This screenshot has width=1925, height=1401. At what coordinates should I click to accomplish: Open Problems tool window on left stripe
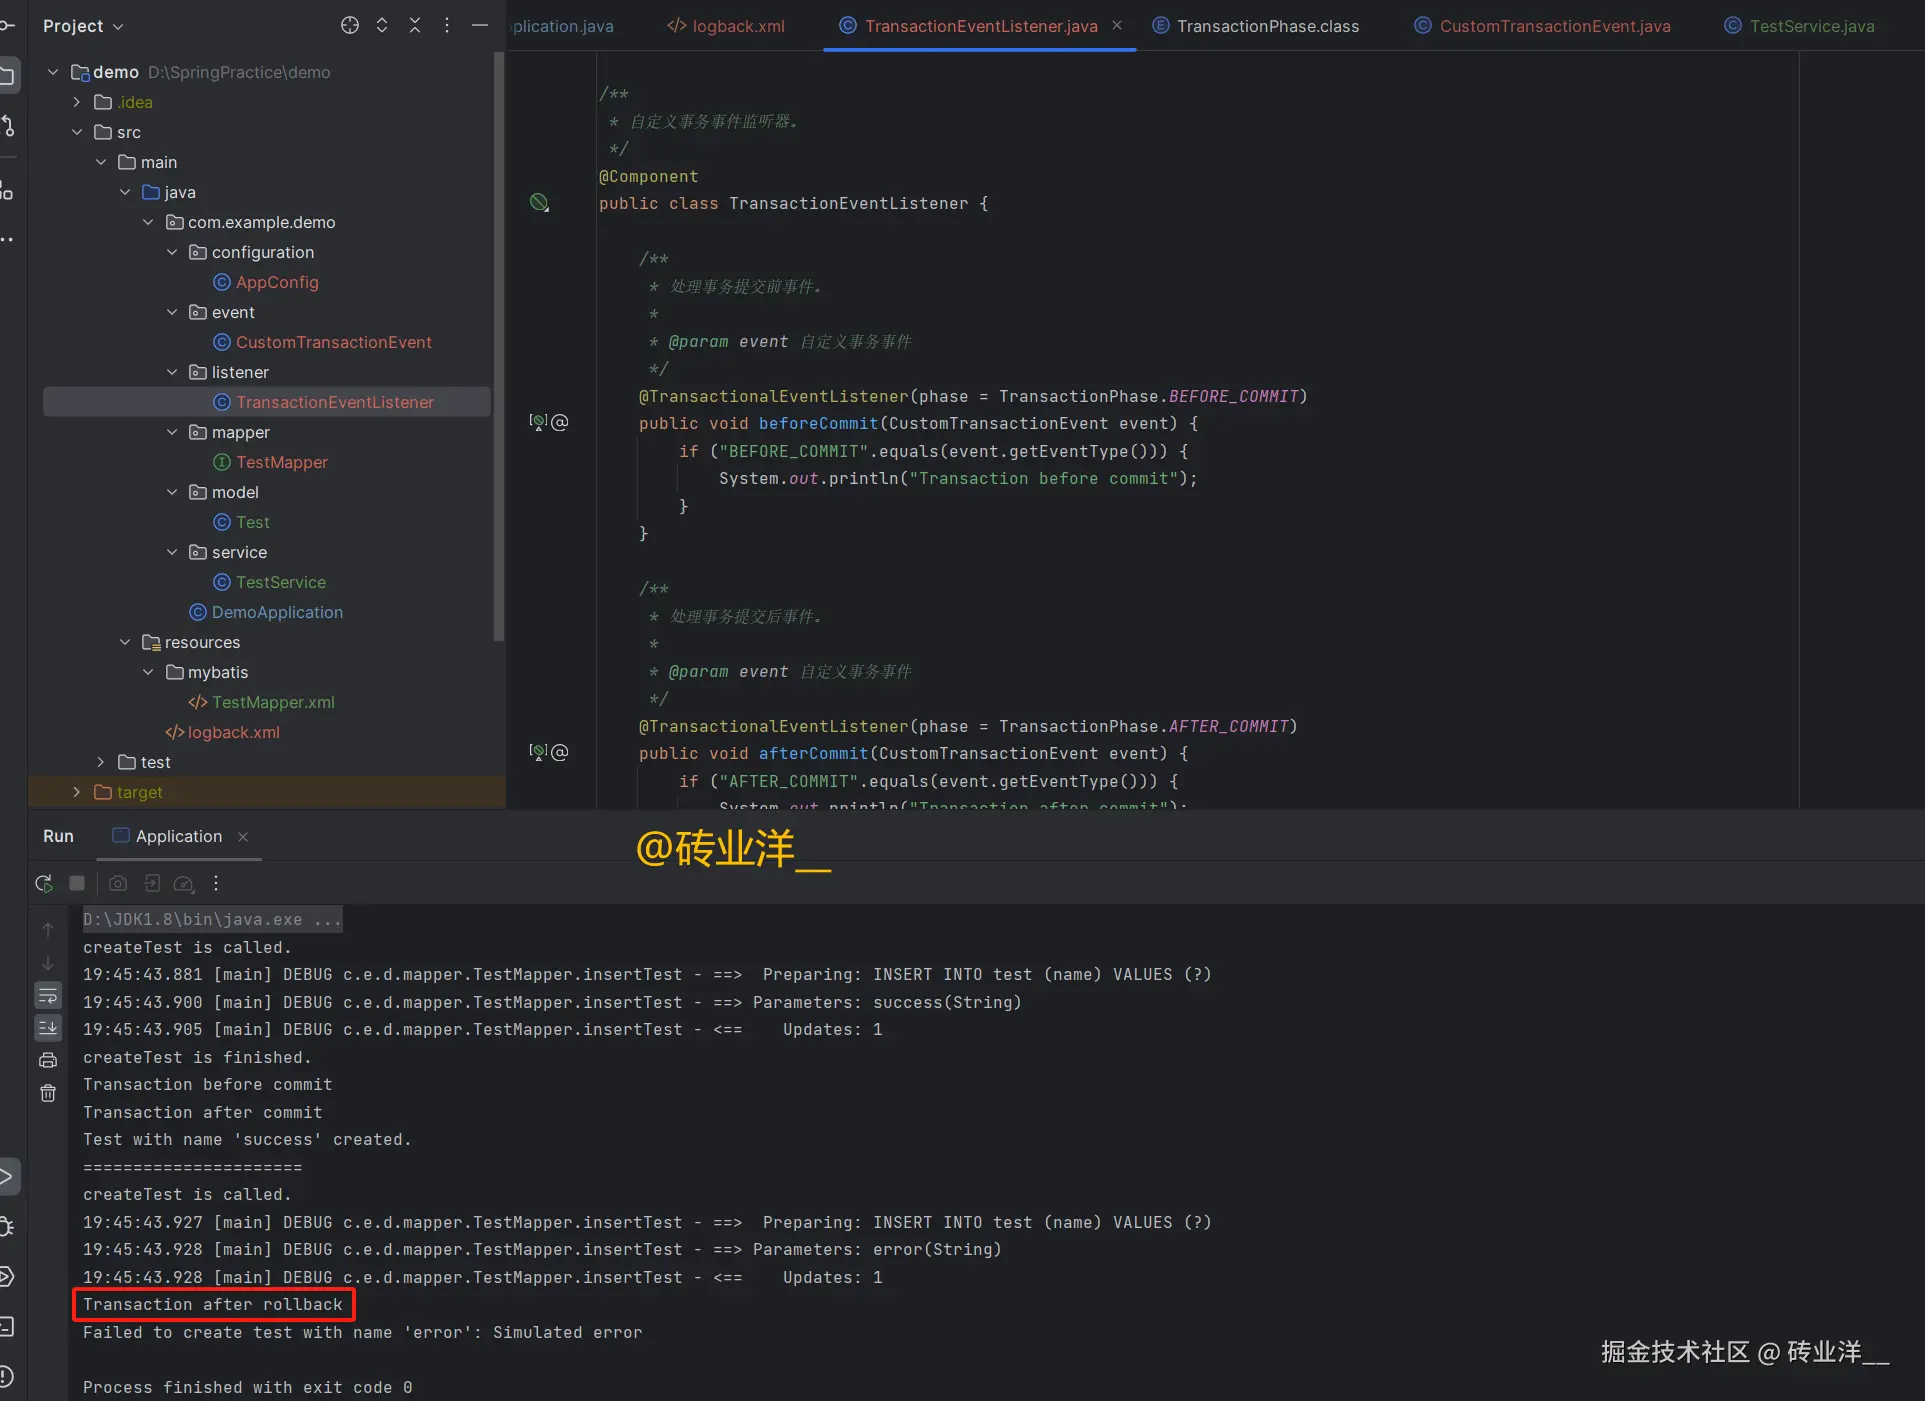(8, 1377)
